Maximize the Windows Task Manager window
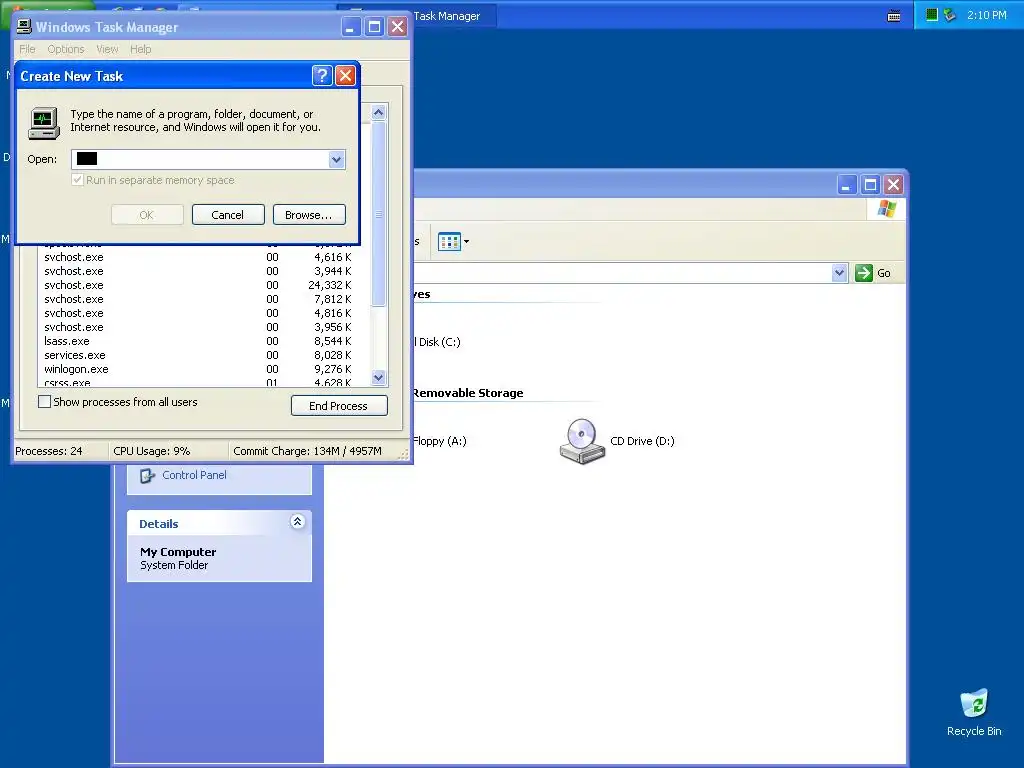The image size is (1024, 768). [x=374, y=27]
